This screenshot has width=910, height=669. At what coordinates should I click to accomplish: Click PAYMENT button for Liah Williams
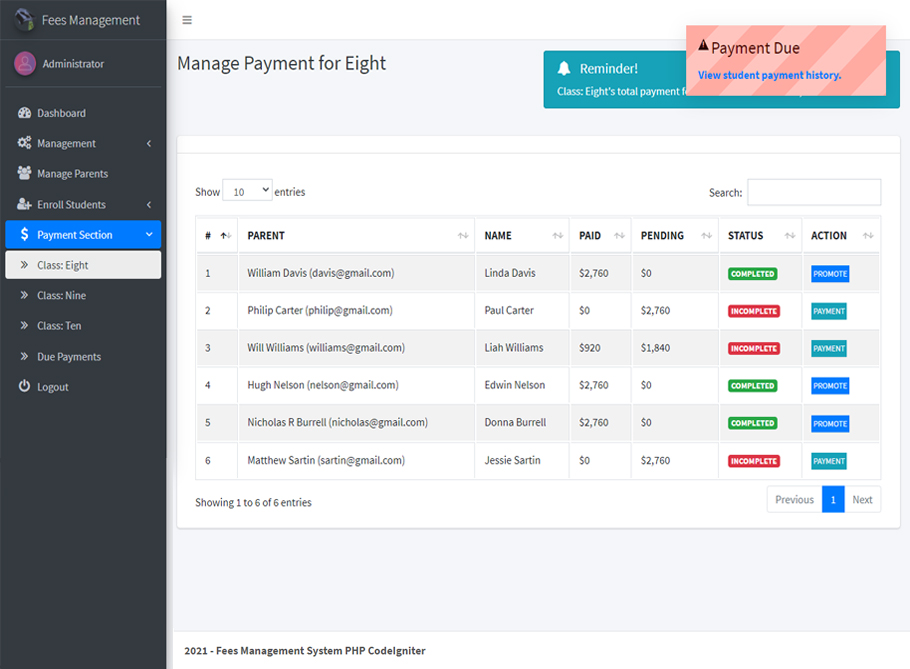829,348
